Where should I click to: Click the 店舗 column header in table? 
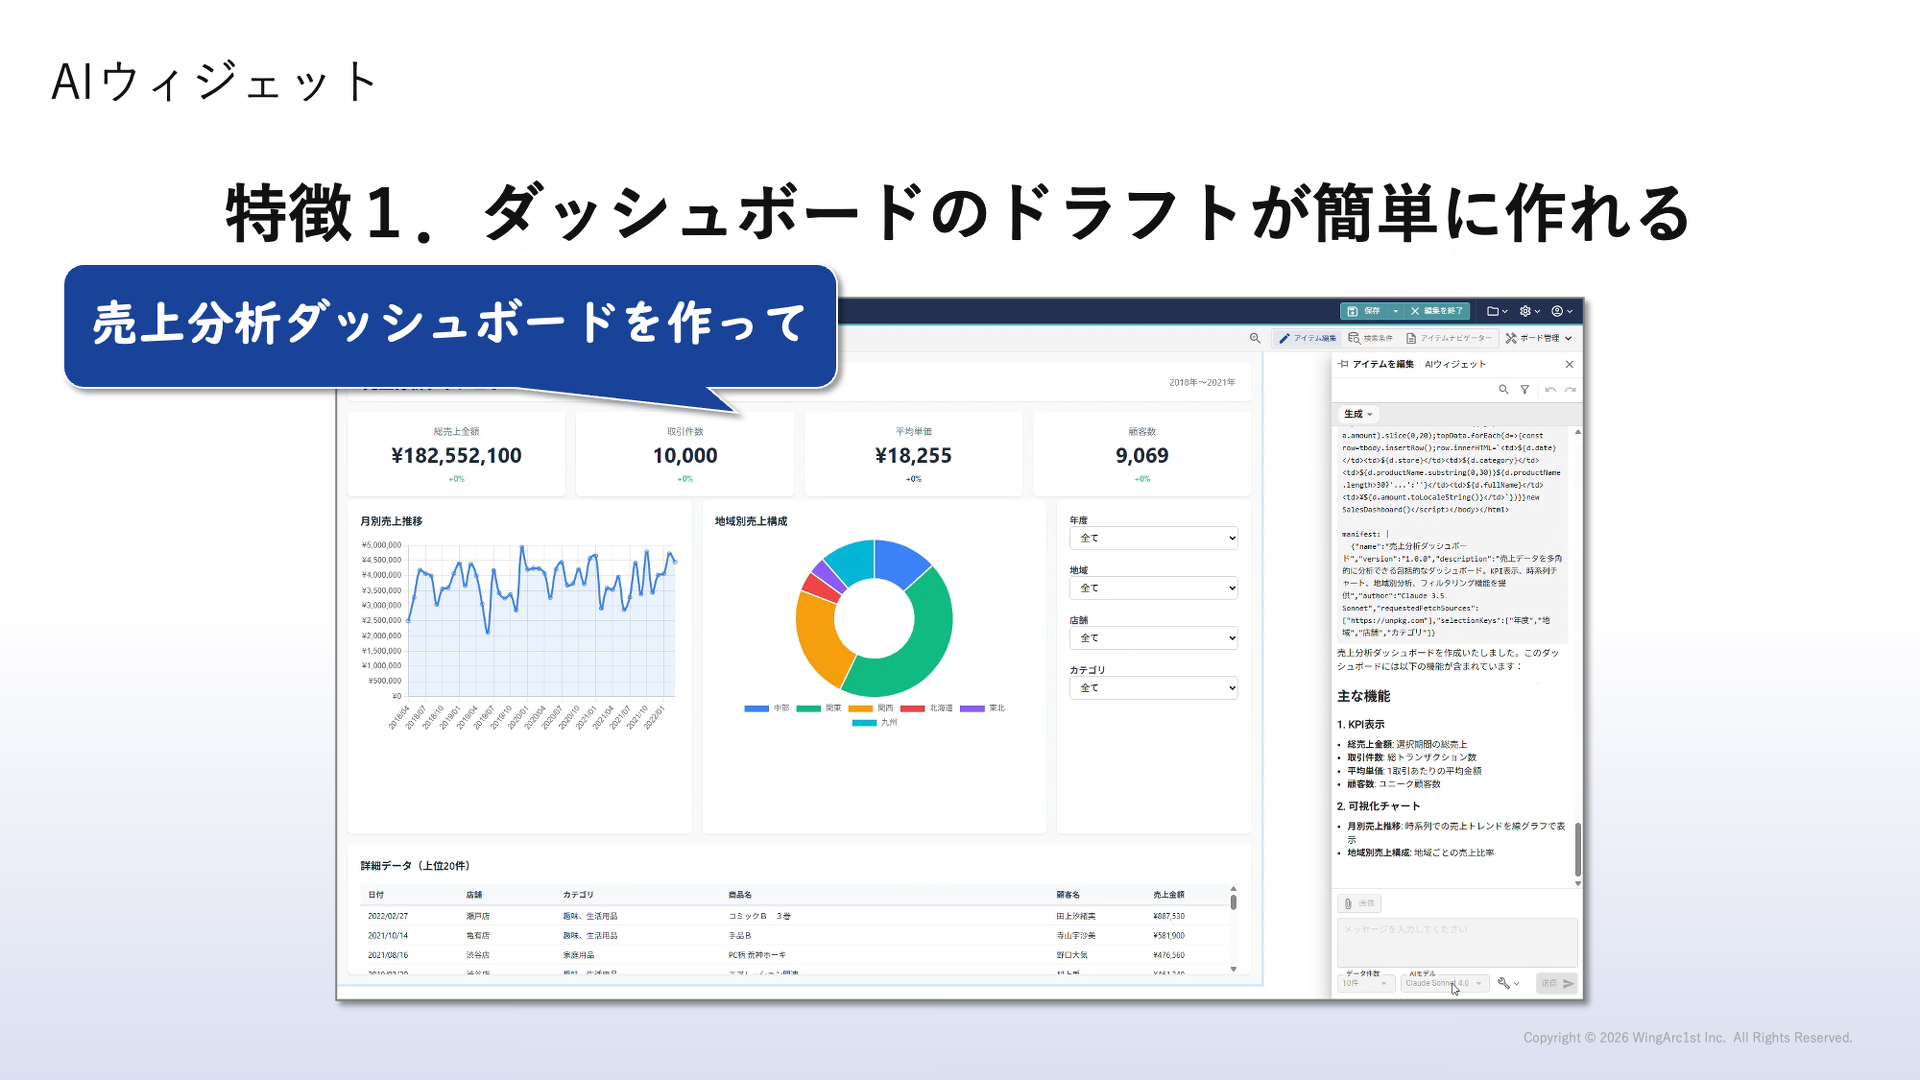474,895
